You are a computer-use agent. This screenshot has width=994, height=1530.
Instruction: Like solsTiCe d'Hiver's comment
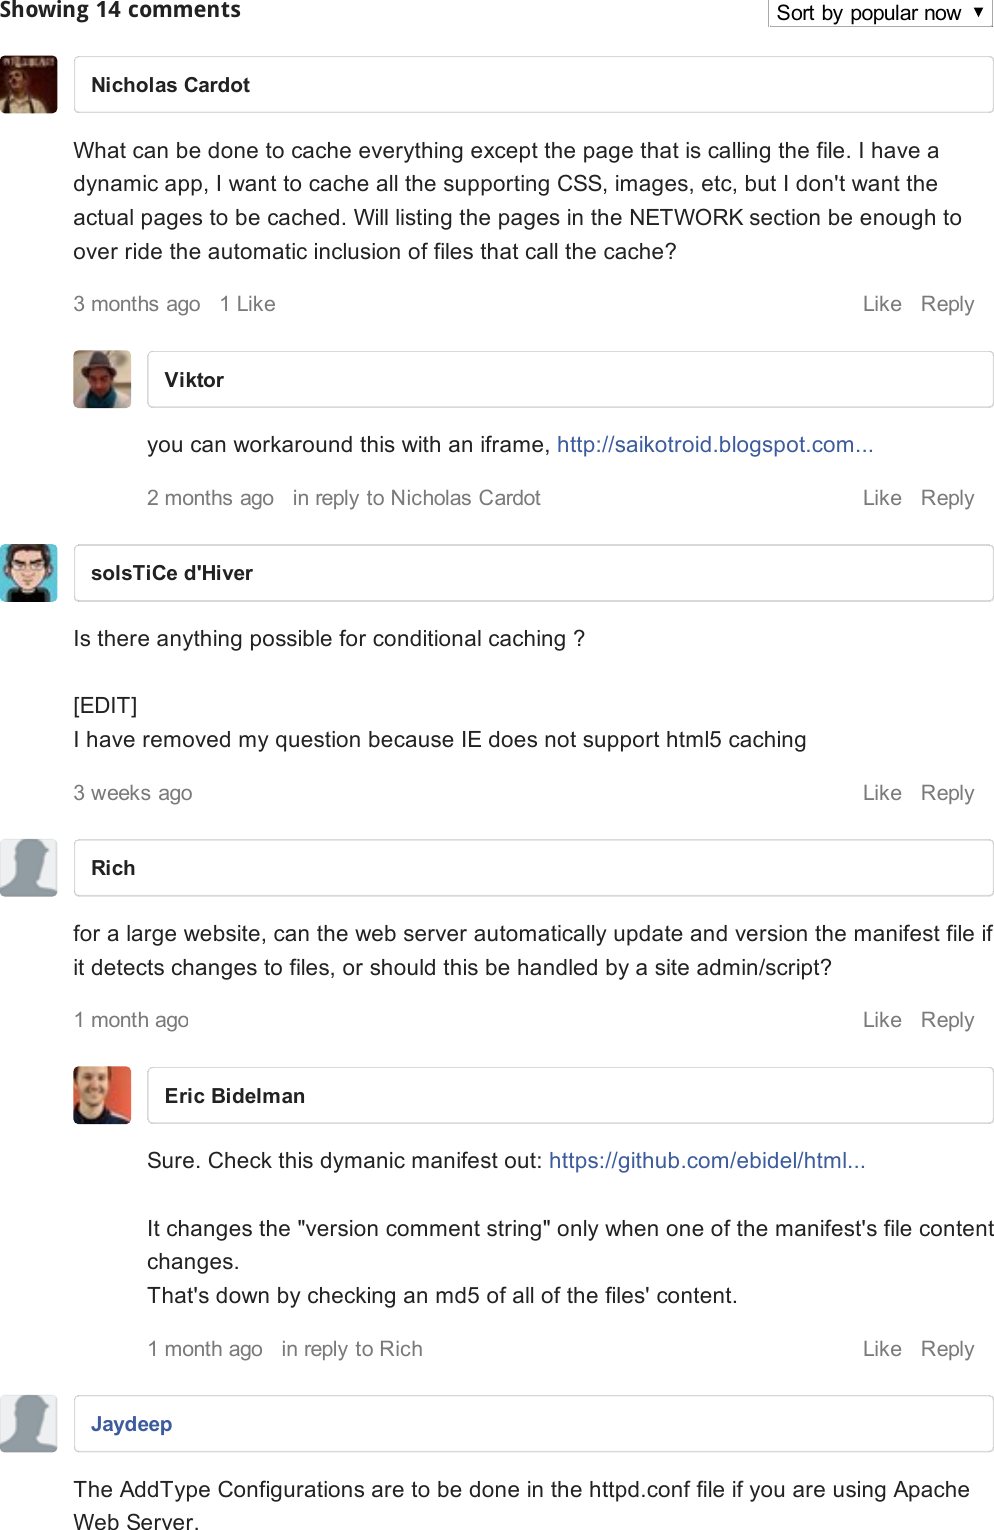[x=882, y=793]
